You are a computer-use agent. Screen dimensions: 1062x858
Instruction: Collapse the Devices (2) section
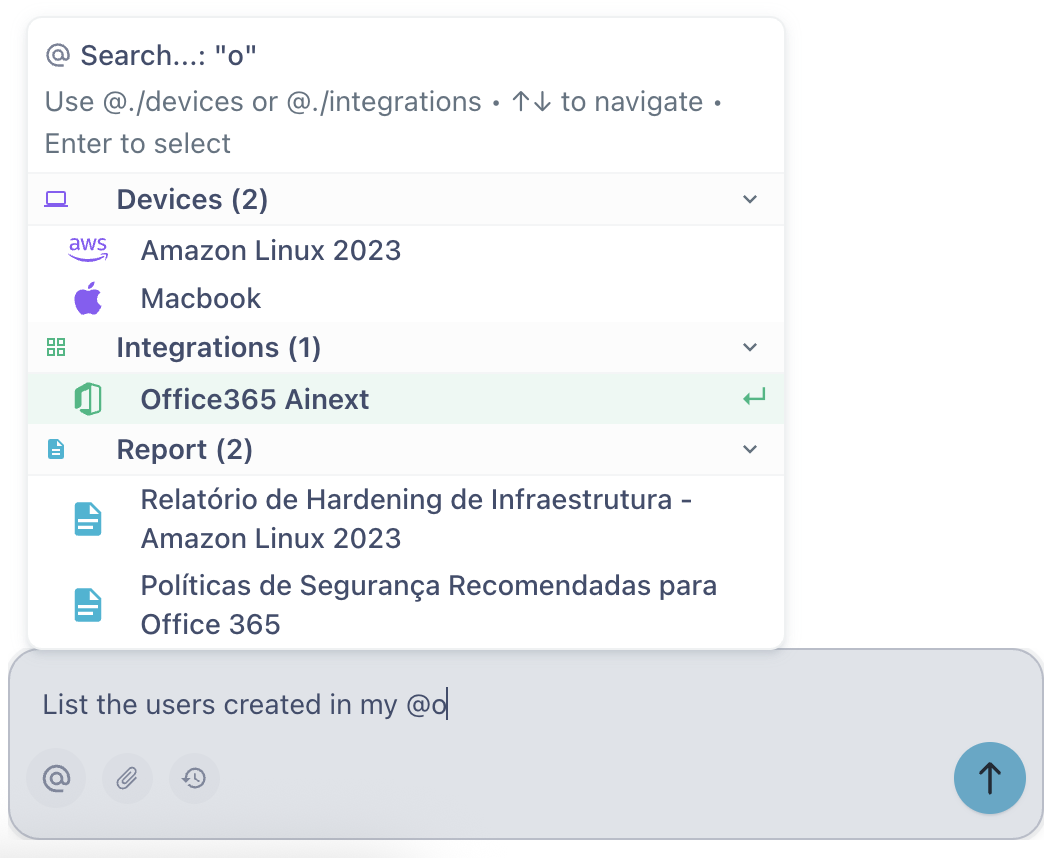(x=750, y=199)
